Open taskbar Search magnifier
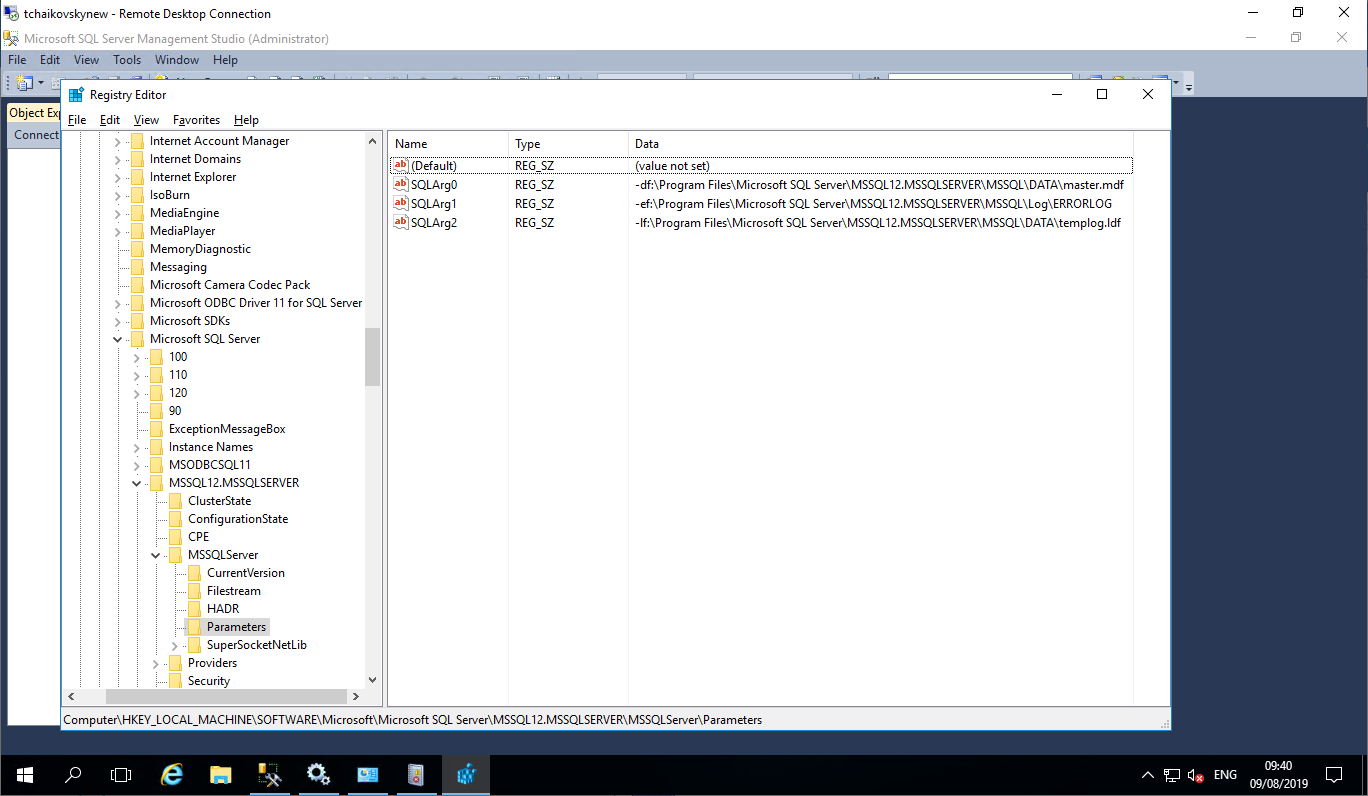Image resolution: width=1368 pixels, height=796 pixels. point(73,774)
